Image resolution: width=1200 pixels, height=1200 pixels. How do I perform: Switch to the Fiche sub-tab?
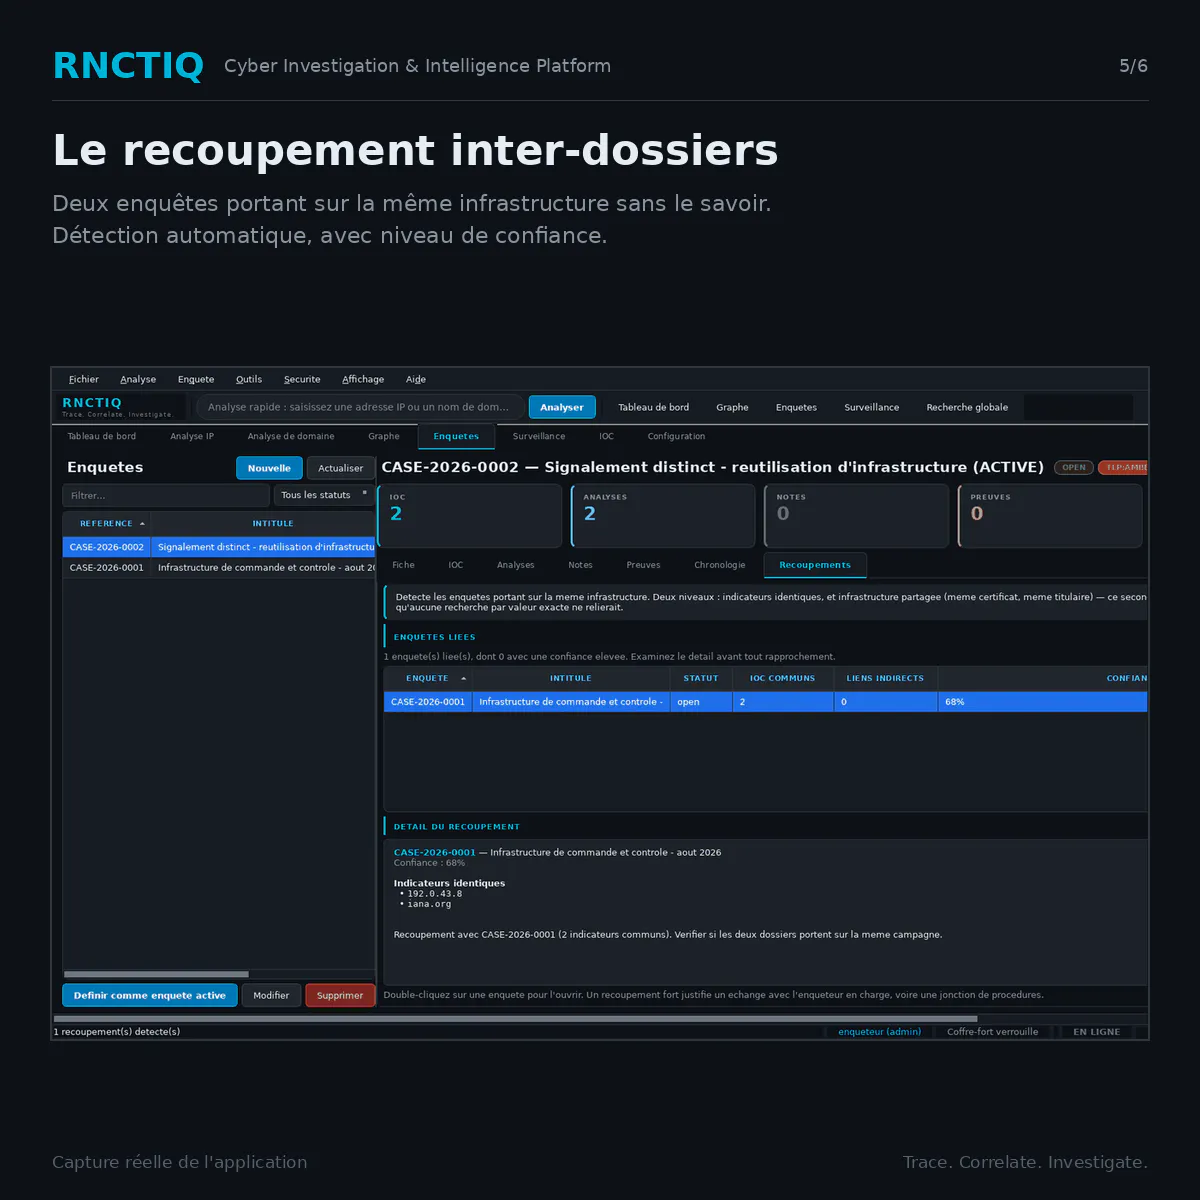coord(403,565)
